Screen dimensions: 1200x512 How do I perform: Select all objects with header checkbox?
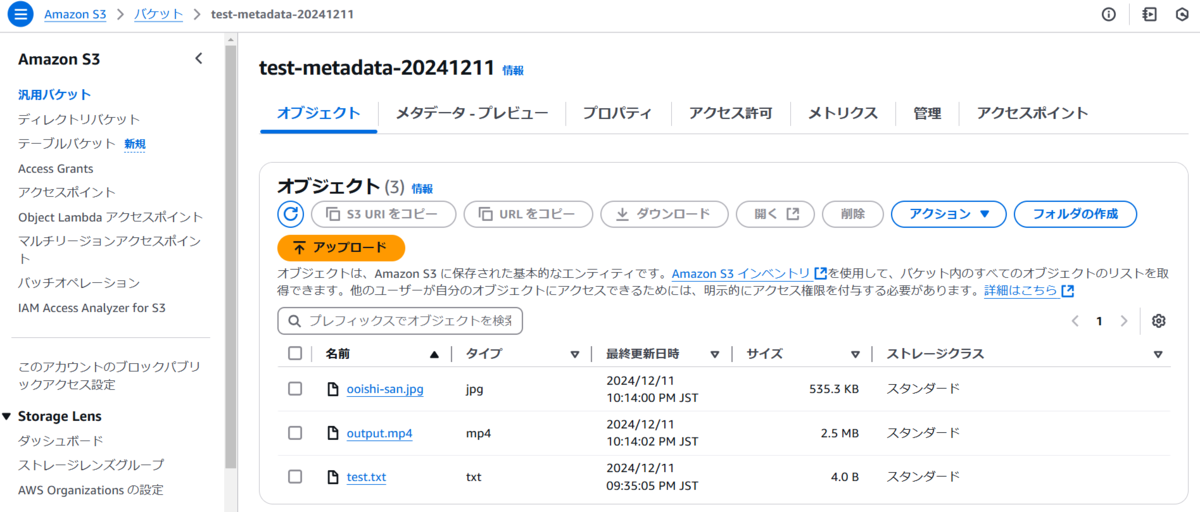[295, 353]
